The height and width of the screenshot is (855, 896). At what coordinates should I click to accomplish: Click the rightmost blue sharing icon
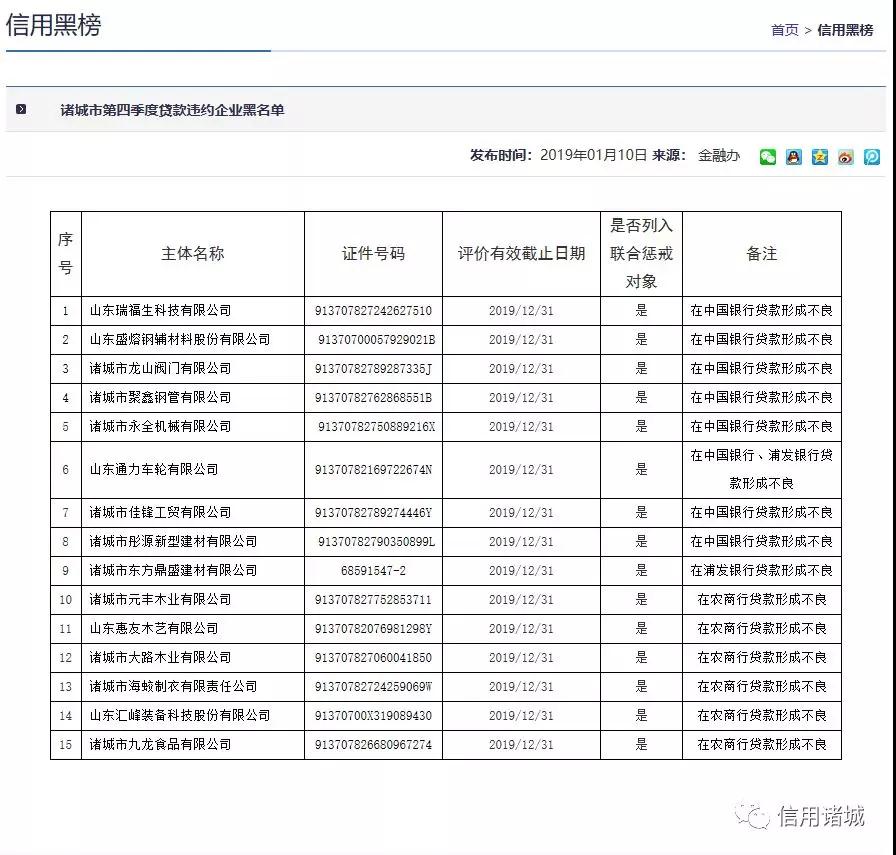(x=871, y=157)
